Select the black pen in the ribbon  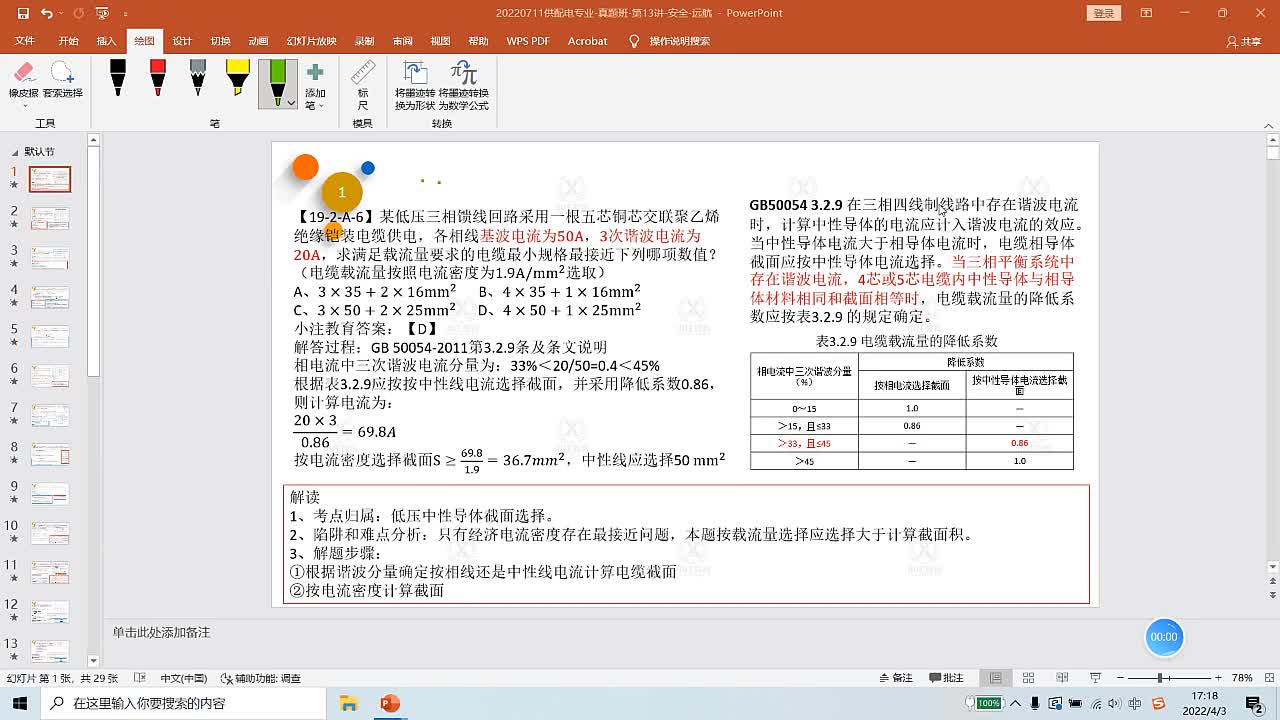tap(118, 78)
